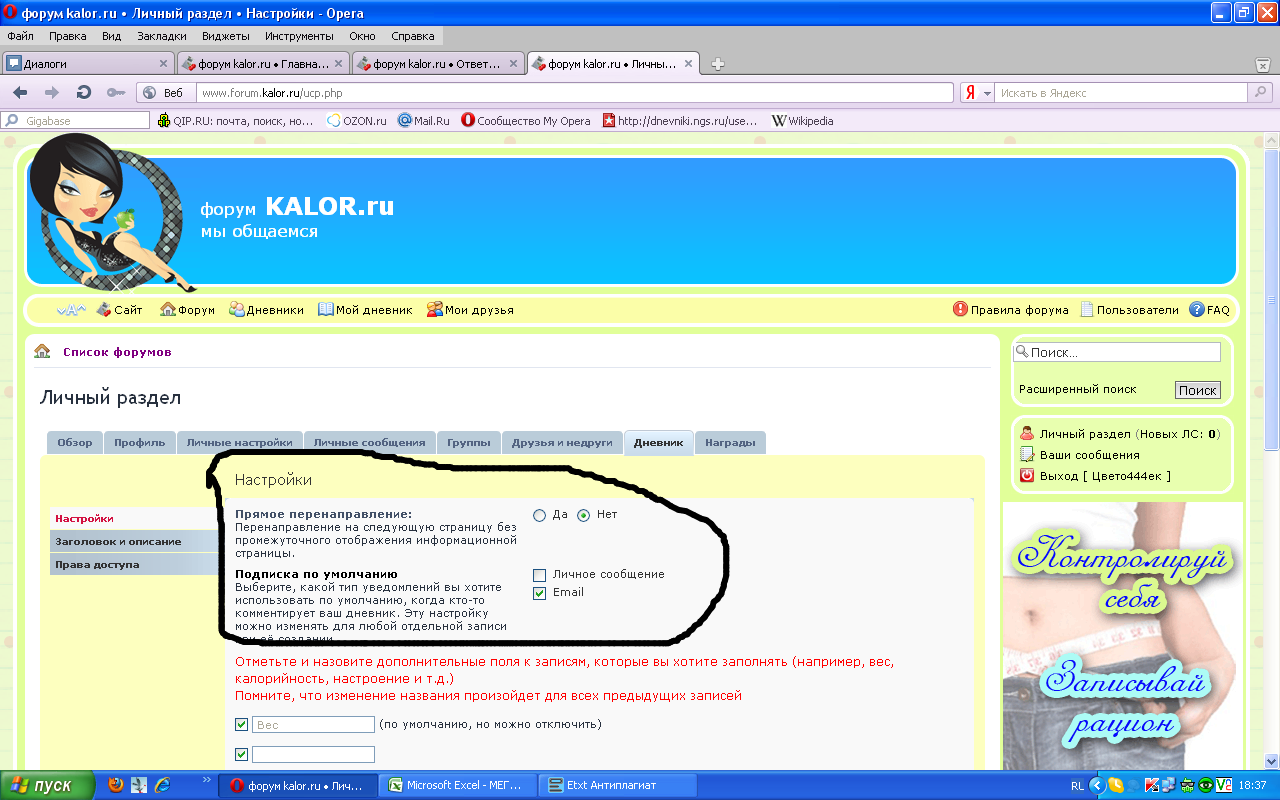Open the Закладки menu
This screenshot has height=800, width=1280.
[161, 36]
